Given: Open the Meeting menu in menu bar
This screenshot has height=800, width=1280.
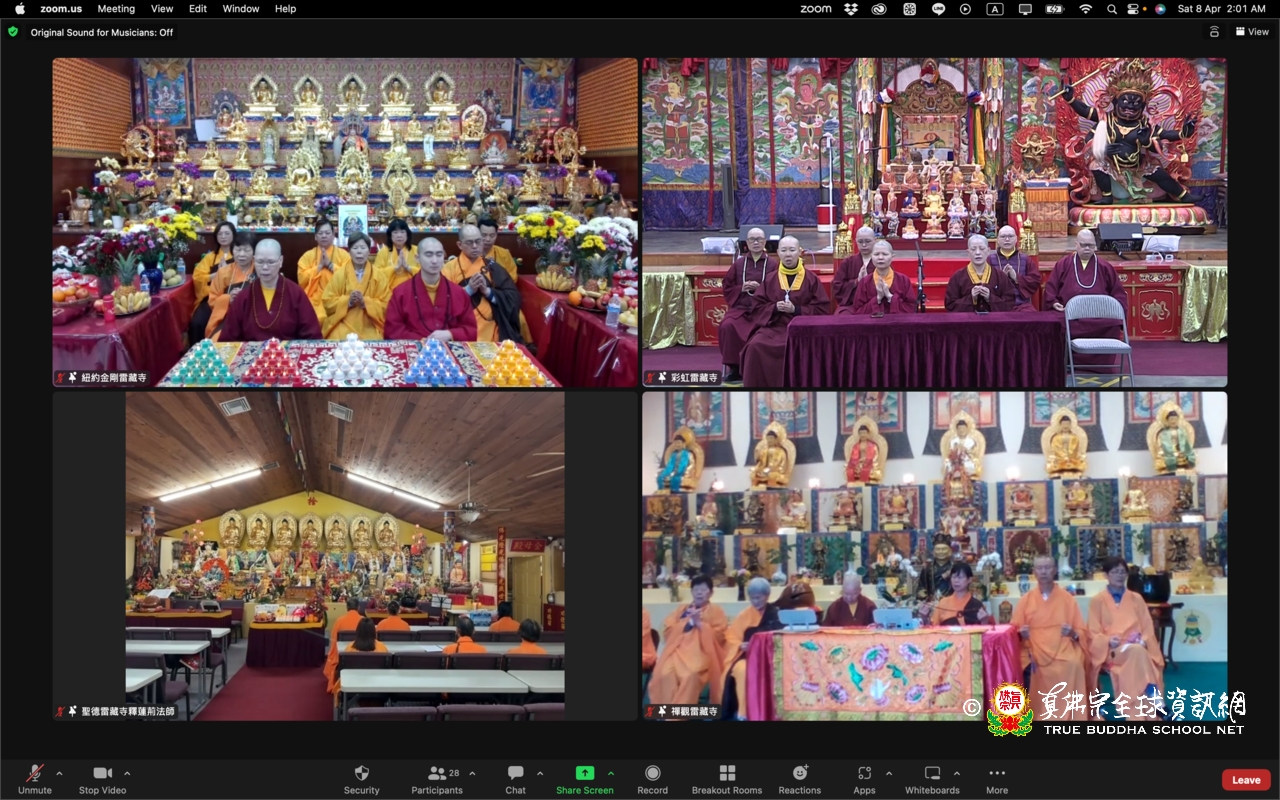Looking at the screenshot, I should (116, 9).
